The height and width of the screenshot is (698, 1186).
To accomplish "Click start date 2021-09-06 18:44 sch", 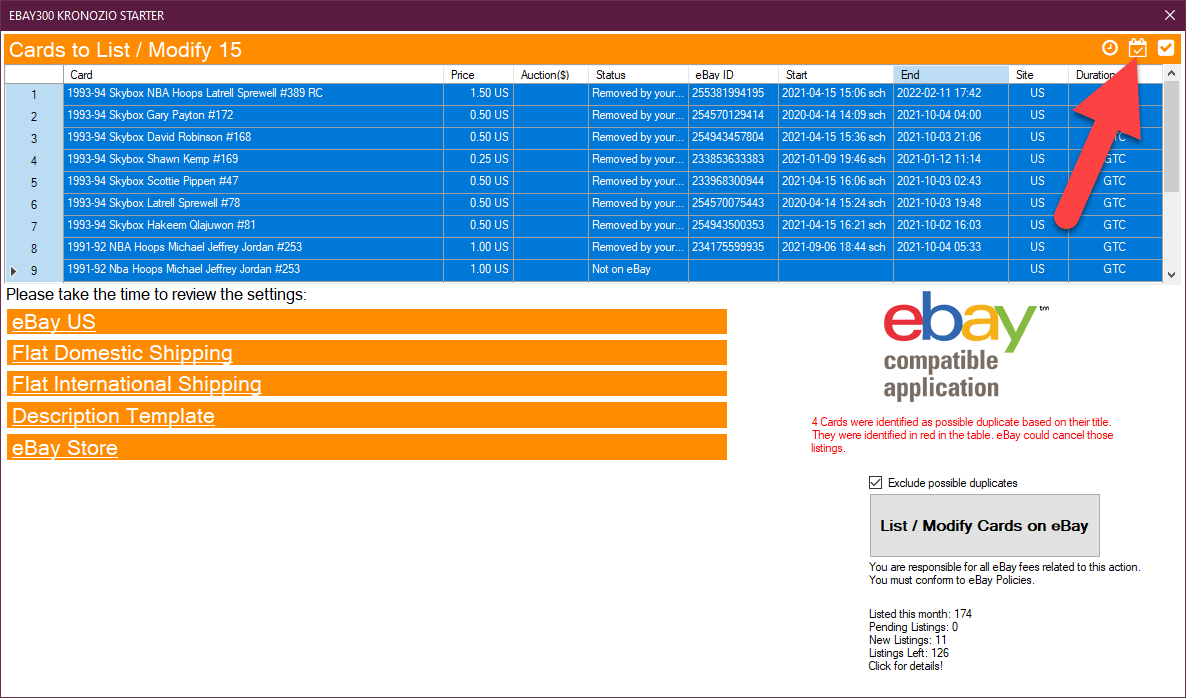I will click(x=836, y=247).
